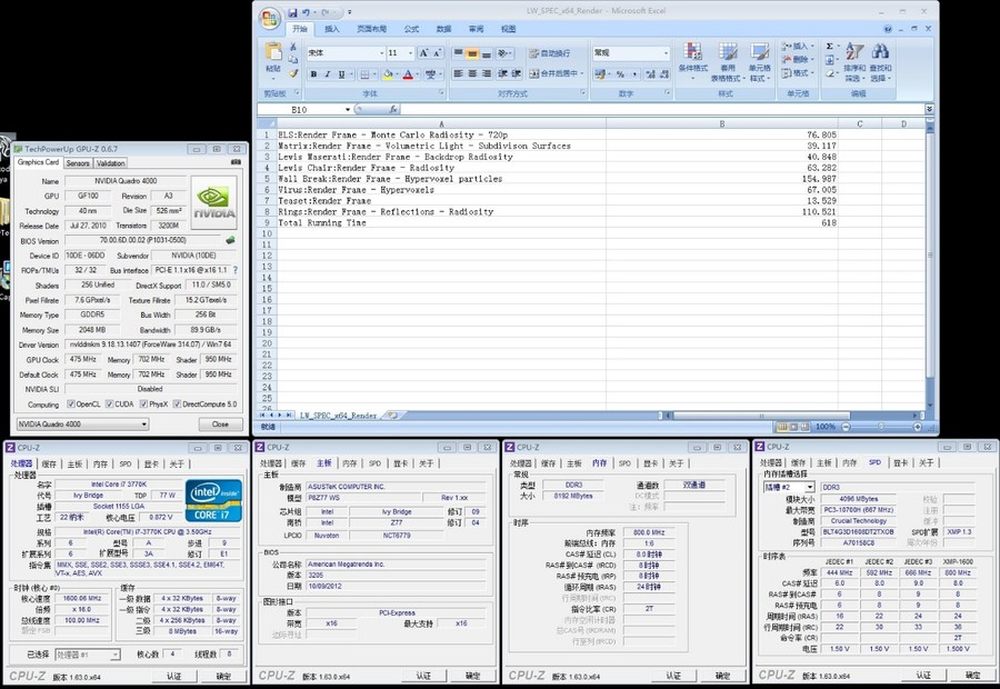Image resolution: width=1000 pixels, height=689 pixels.
Task: Switch to GPU-Z Sensors tab
Action: (78, 163)
